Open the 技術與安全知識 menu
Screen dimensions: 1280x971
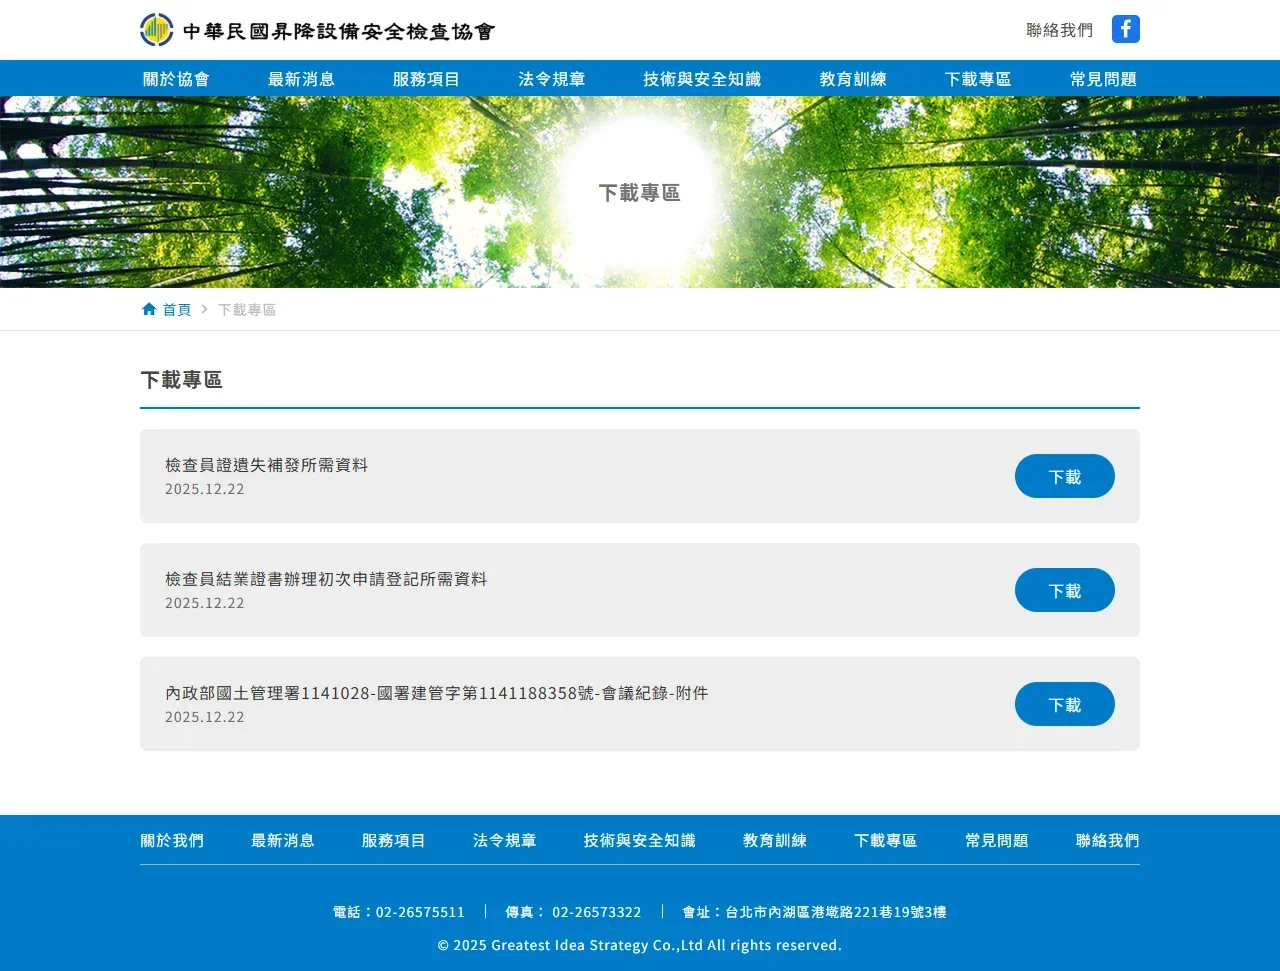(702, 78)
